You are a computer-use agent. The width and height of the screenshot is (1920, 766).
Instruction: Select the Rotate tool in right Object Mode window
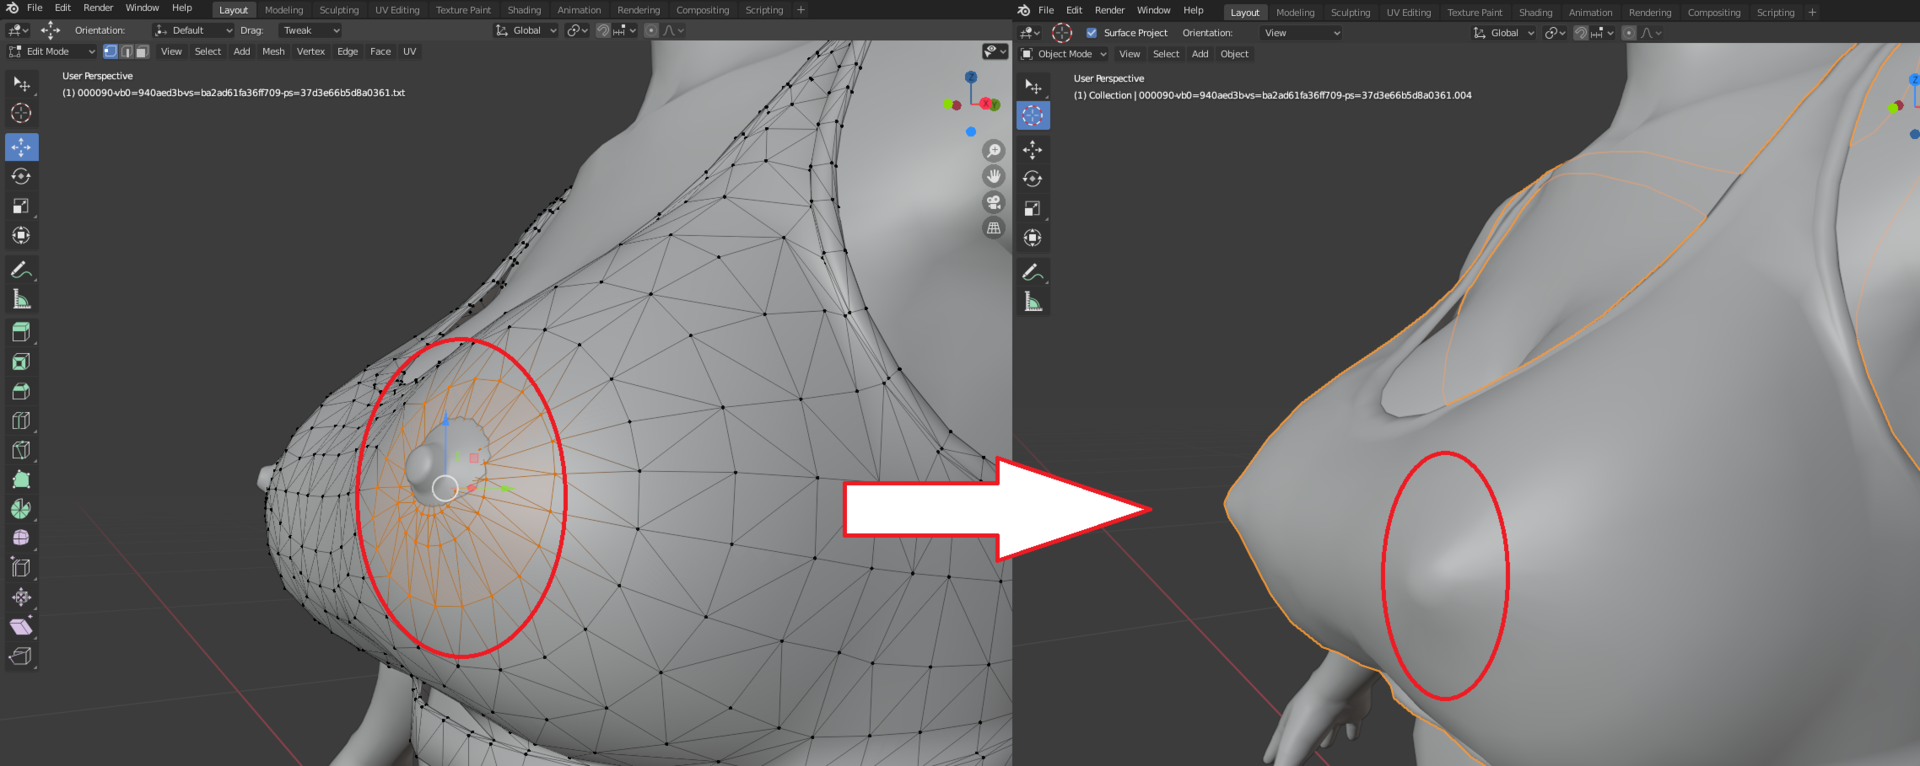click(x=1033, y=179)
